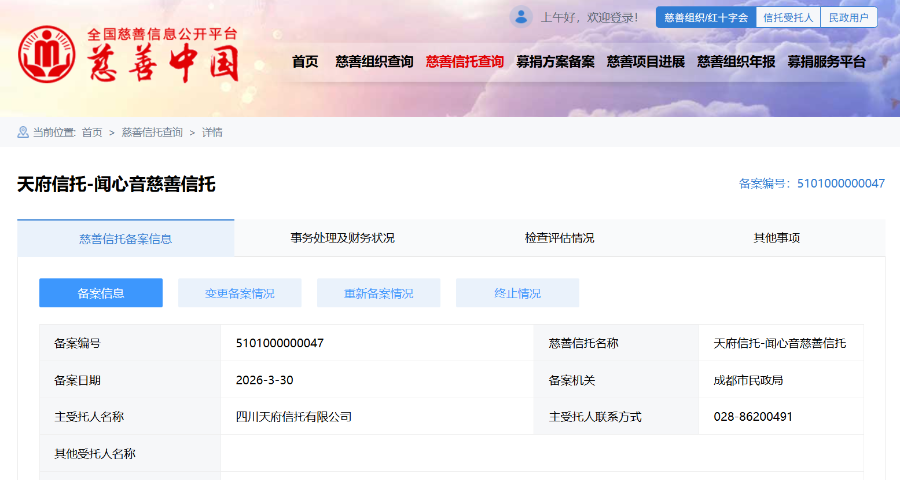Choose 慈善组织/红十字会 login type
900x480 pixels.
[x=706, y=18]
